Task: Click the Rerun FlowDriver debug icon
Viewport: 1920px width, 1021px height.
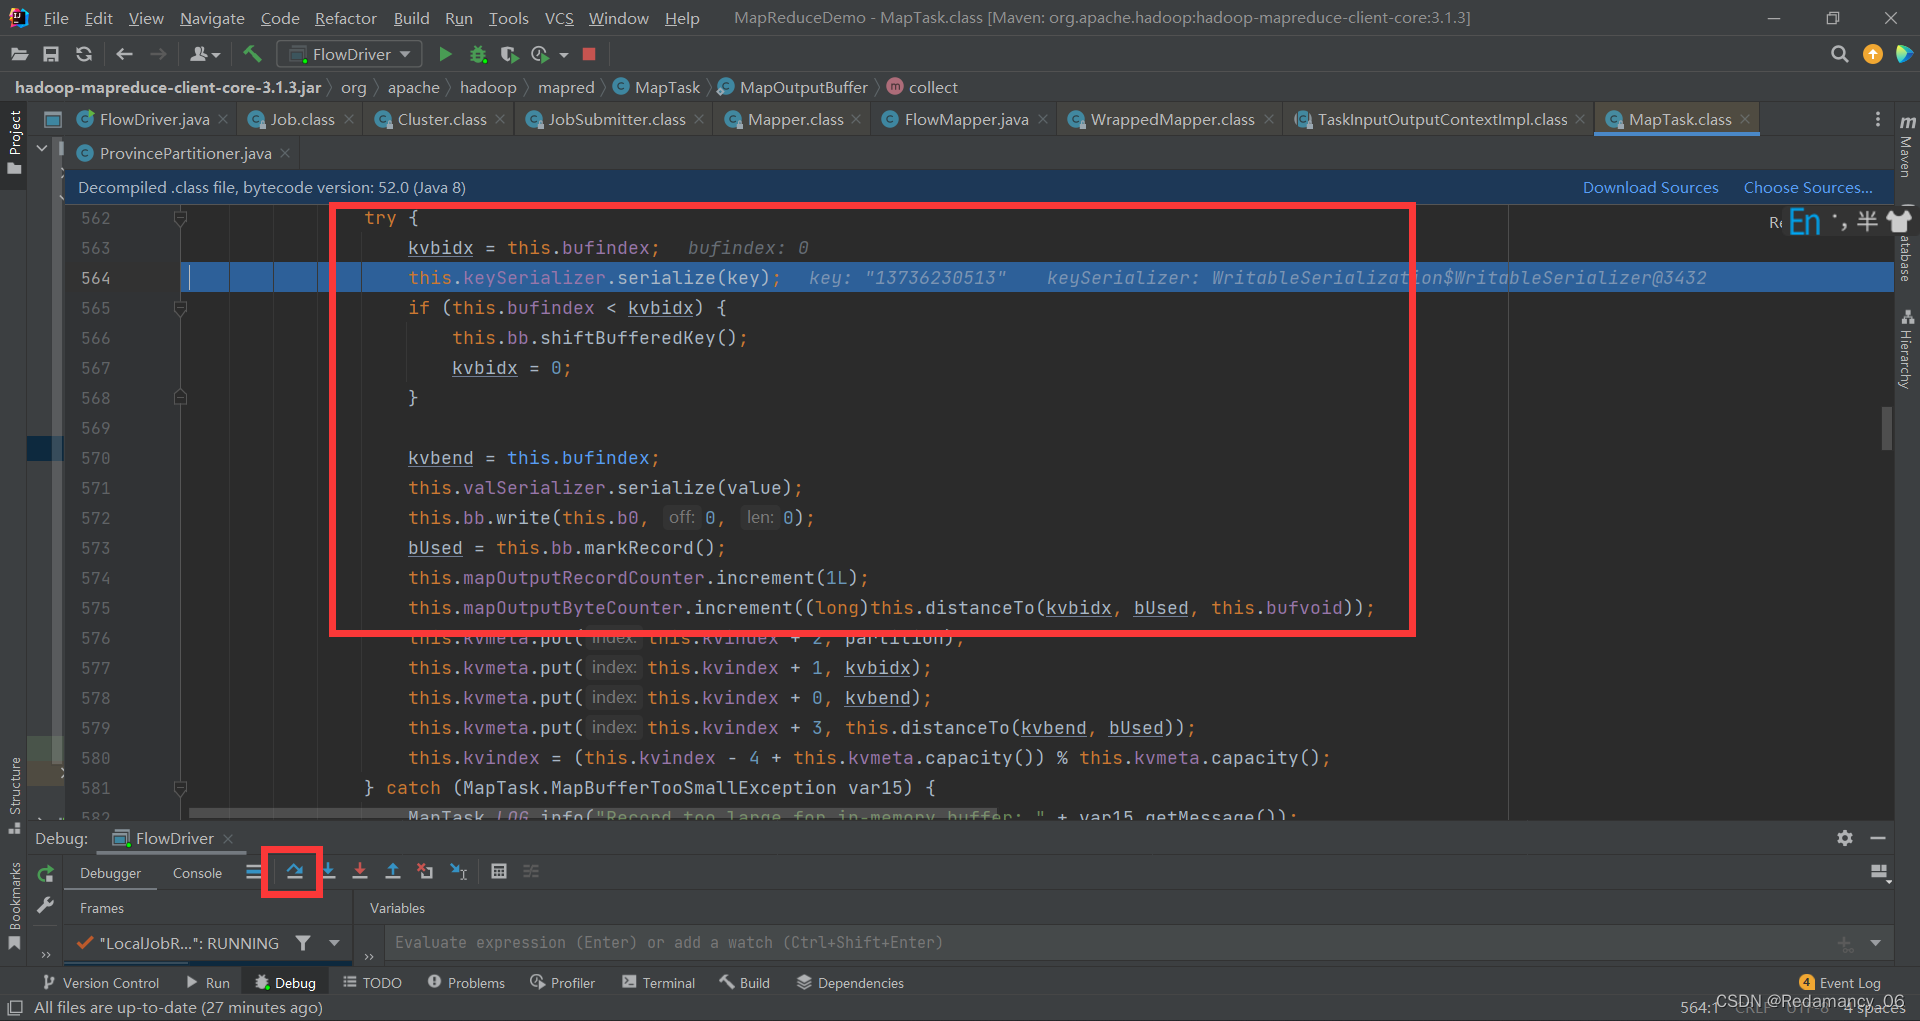Action: (x=45, y=874)
